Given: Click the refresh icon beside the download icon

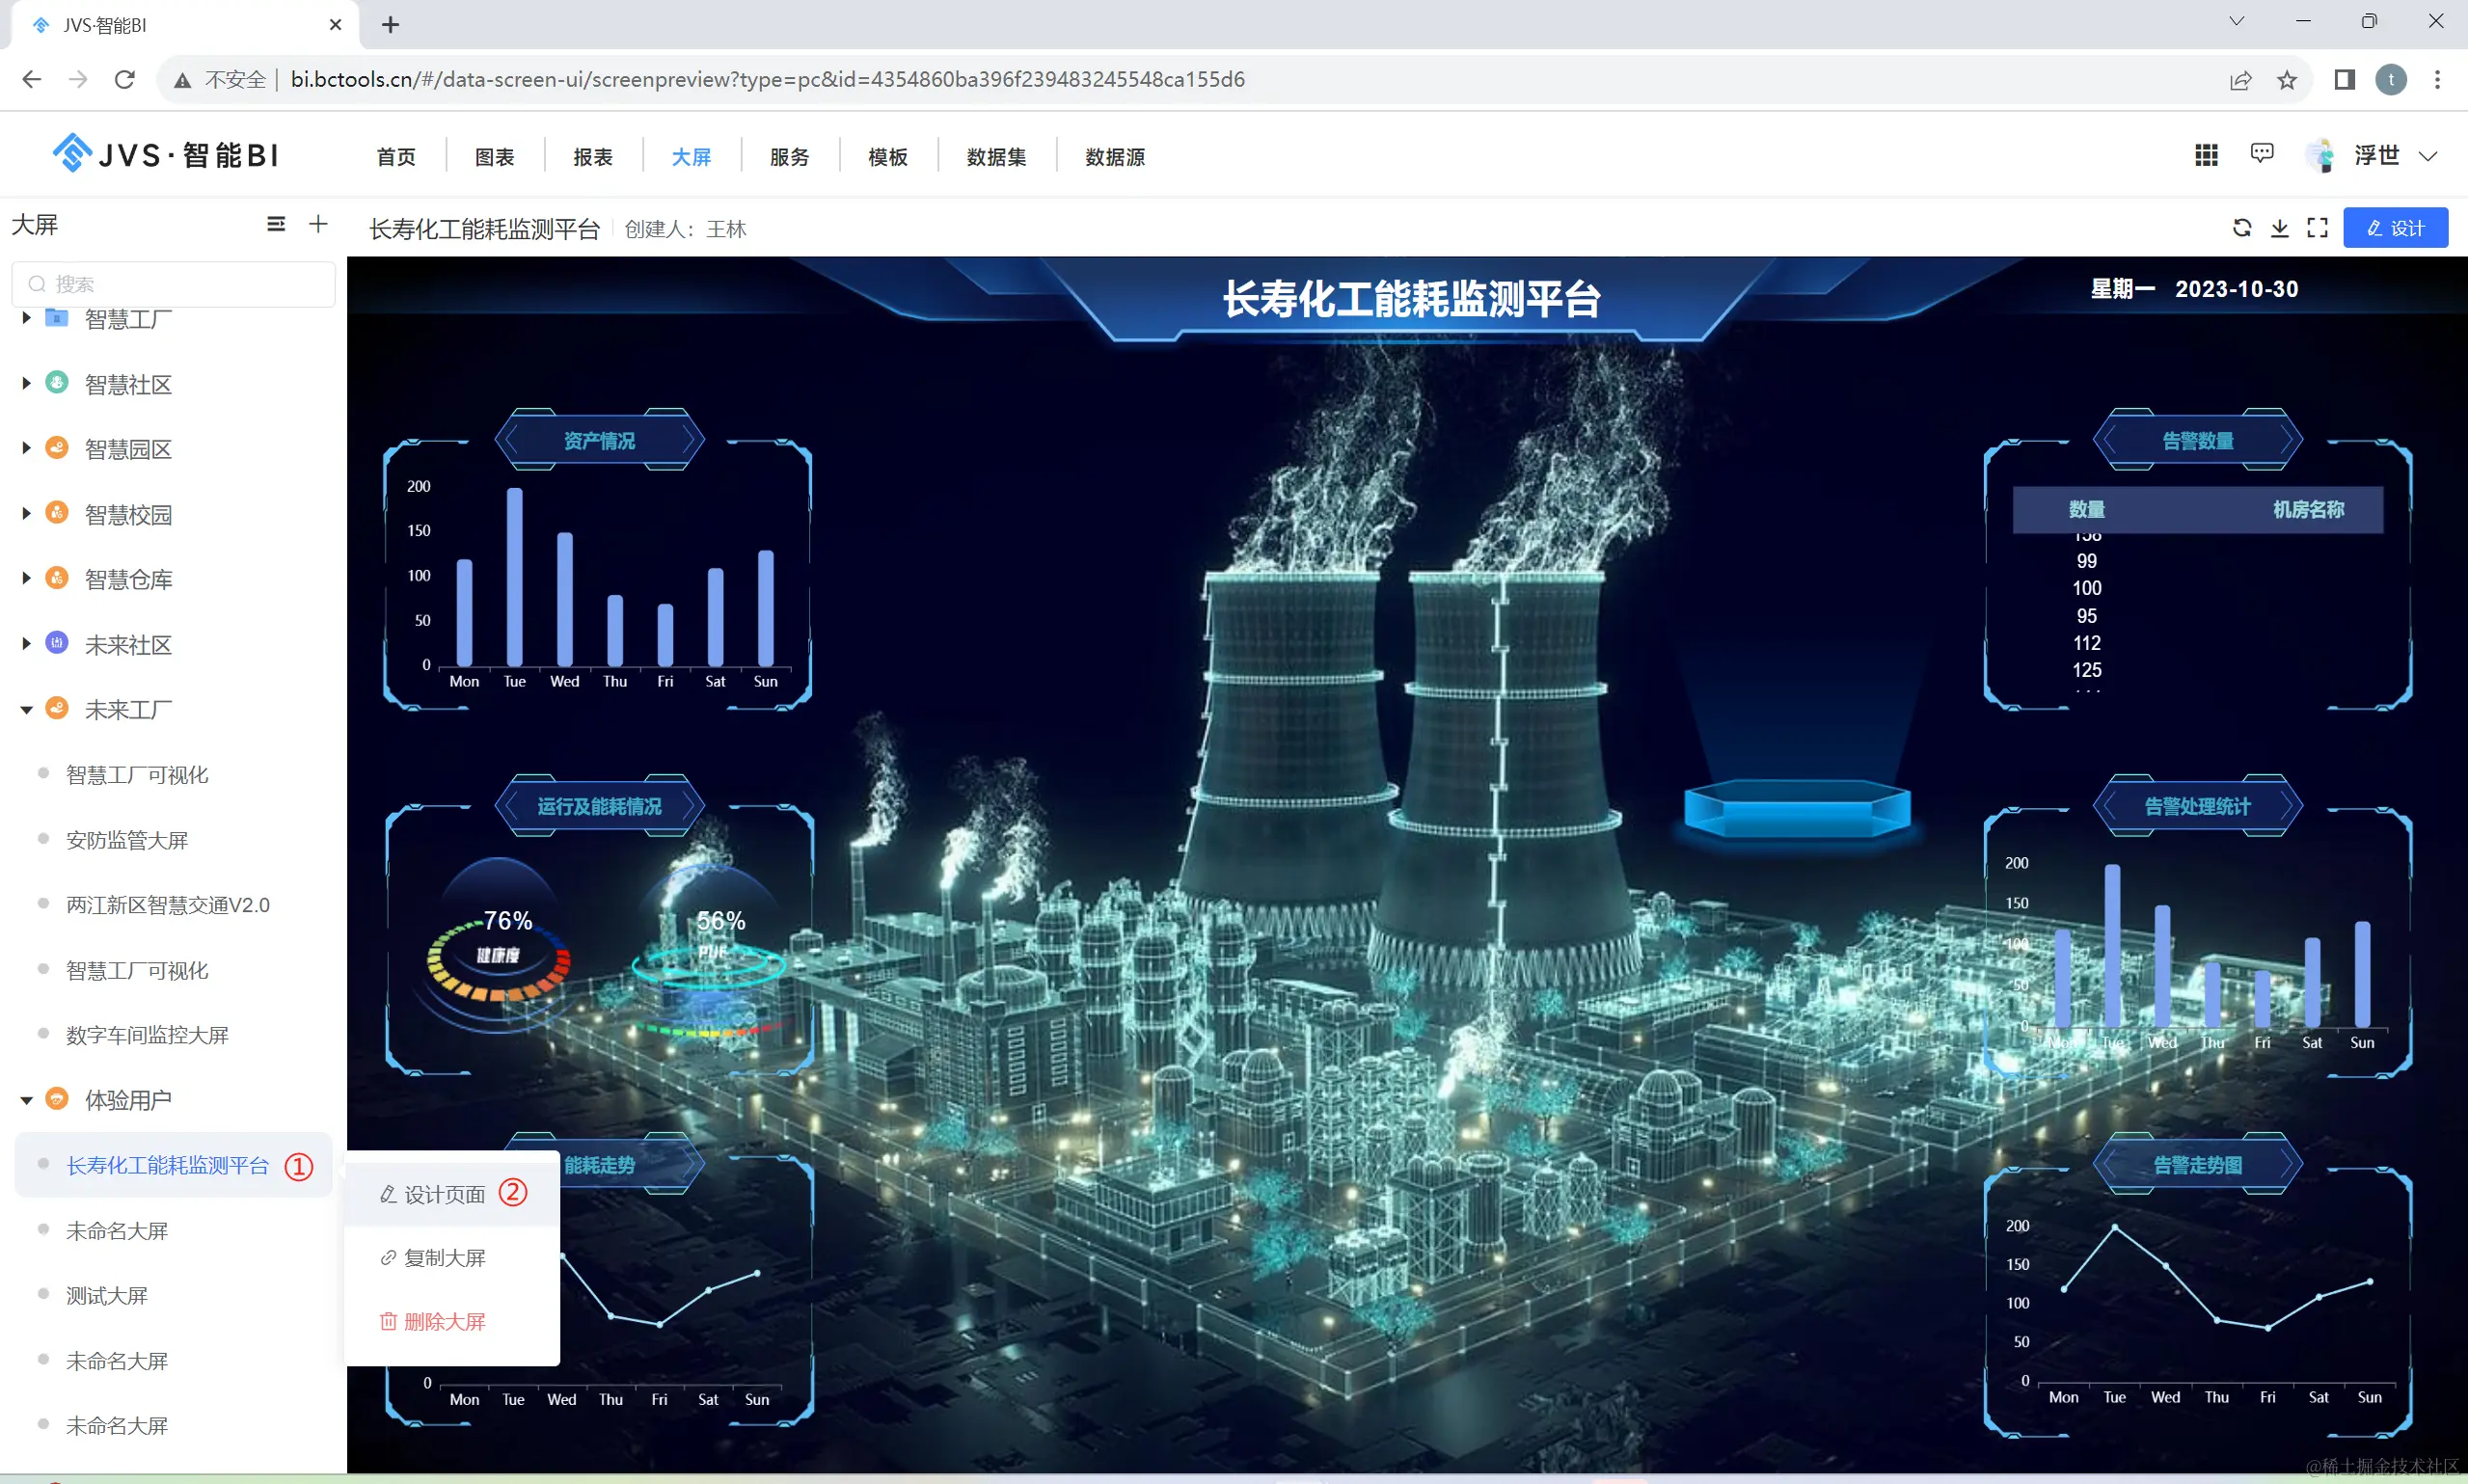Looking at the screenshot, I should click(x=2242, y=228).
